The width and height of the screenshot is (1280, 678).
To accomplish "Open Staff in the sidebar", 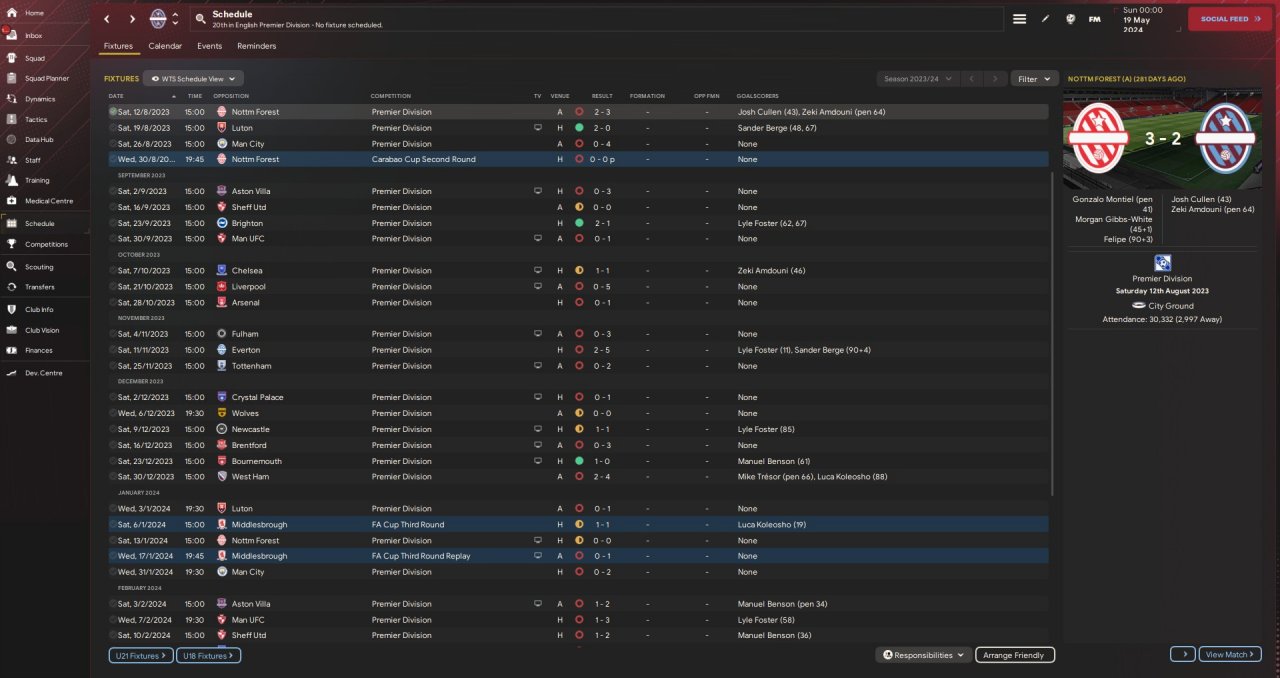I will (x=33, y=160).
